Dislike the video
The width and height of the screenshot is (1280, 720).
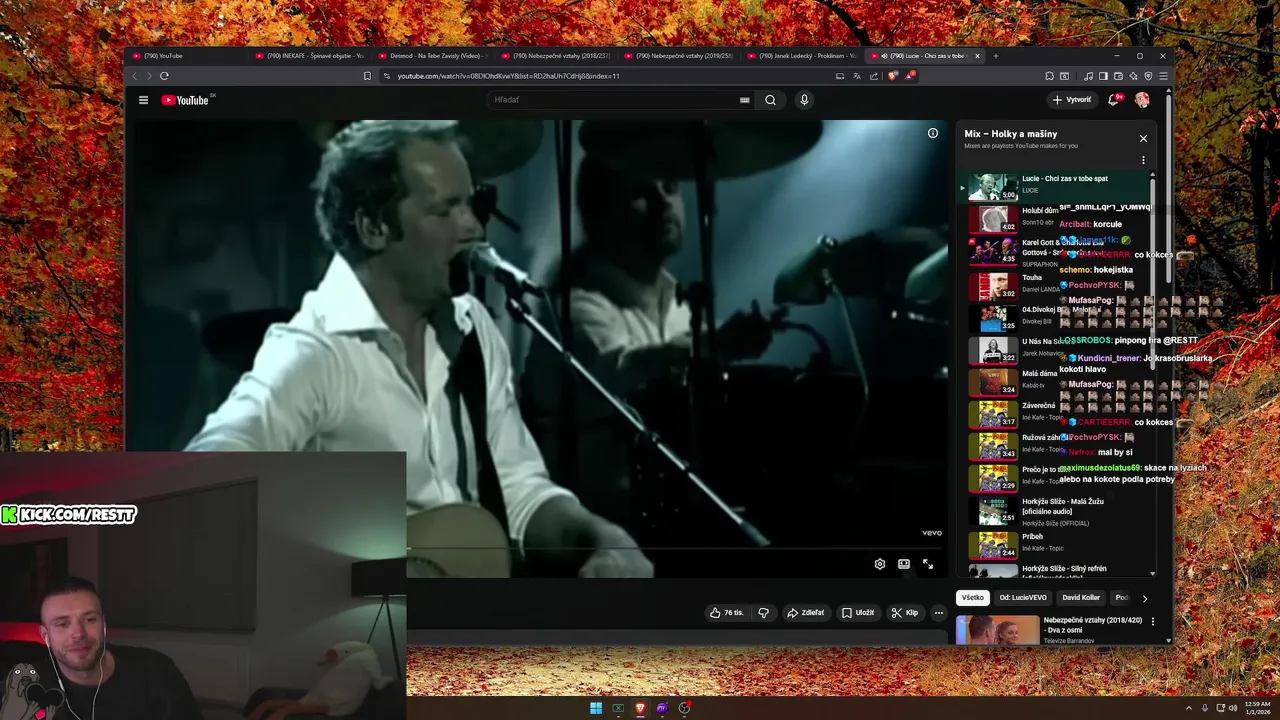(764, 613)
